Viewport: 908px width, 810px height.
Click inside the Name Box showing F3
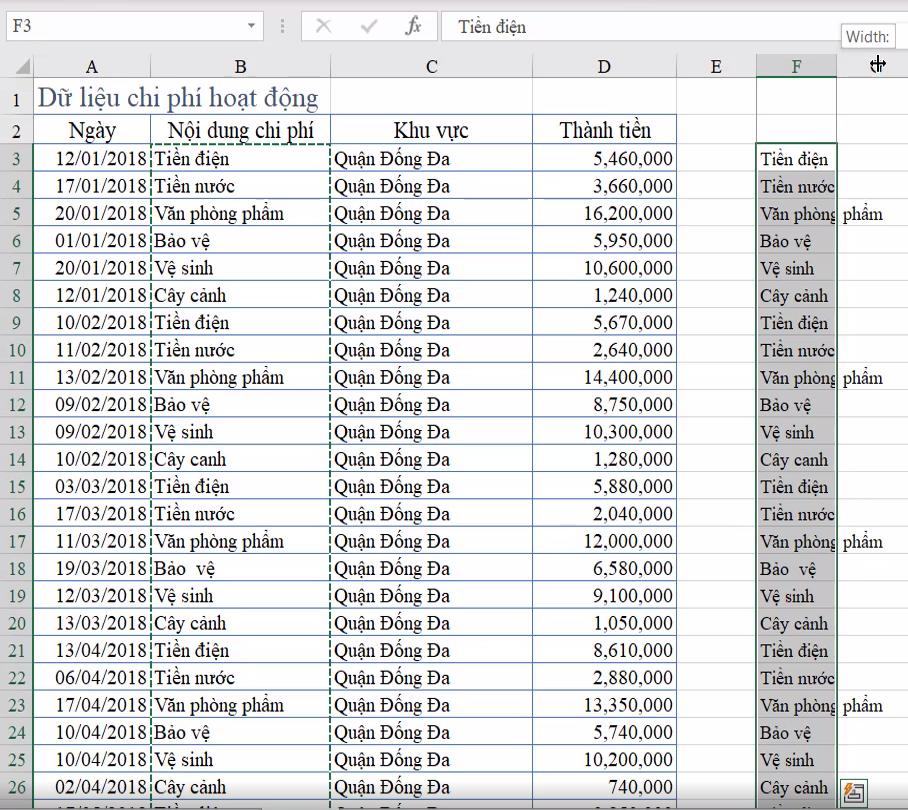point(120,27)
